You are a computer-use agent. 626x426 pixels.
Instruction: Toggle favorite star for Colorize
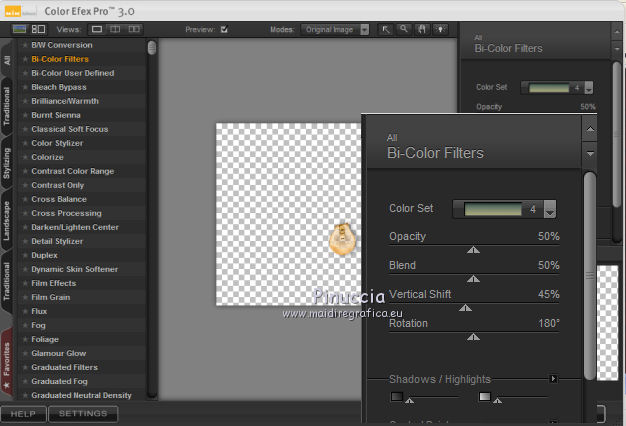[25, 157]
